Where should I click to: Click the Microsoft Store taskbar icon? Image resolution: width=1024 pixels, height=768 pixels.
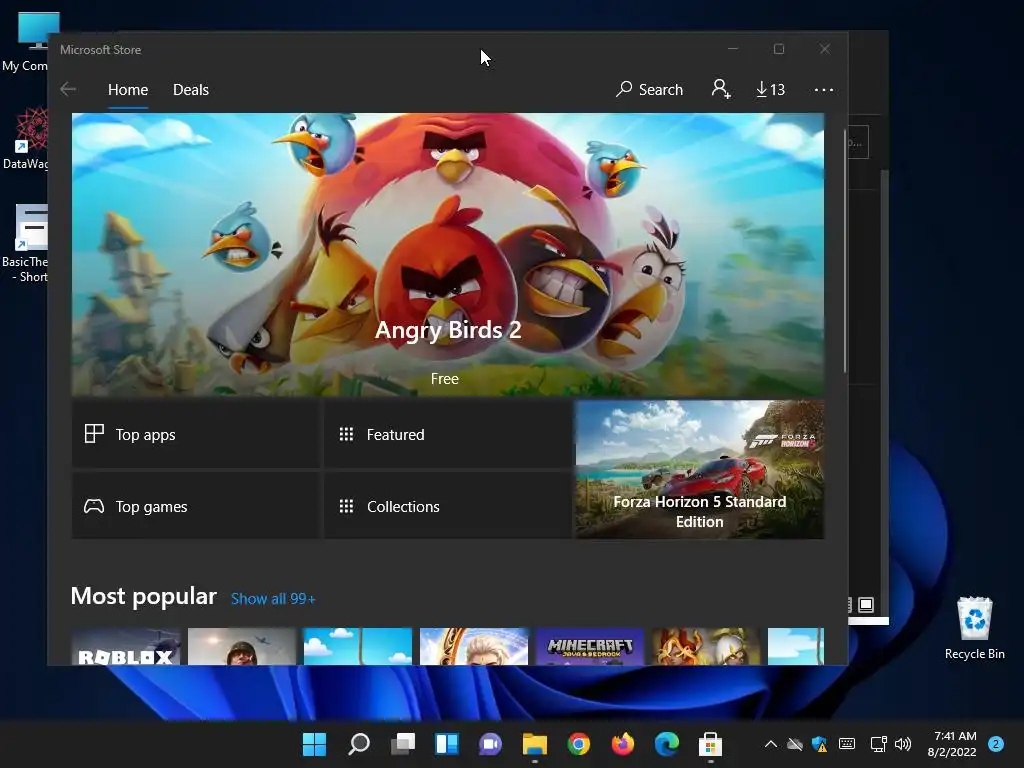click(x=711, y=744)
